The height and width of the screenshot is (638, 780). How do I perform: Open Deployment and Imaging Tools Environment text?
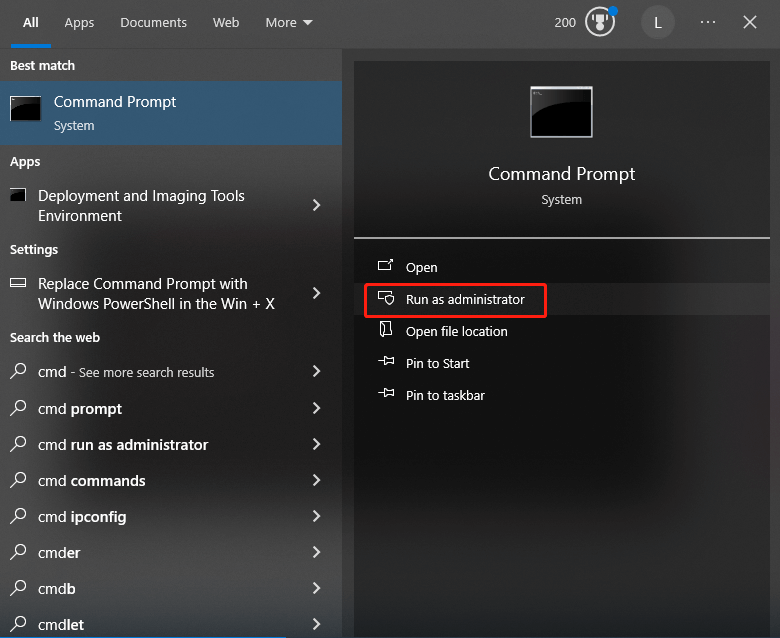coord(141,205)
